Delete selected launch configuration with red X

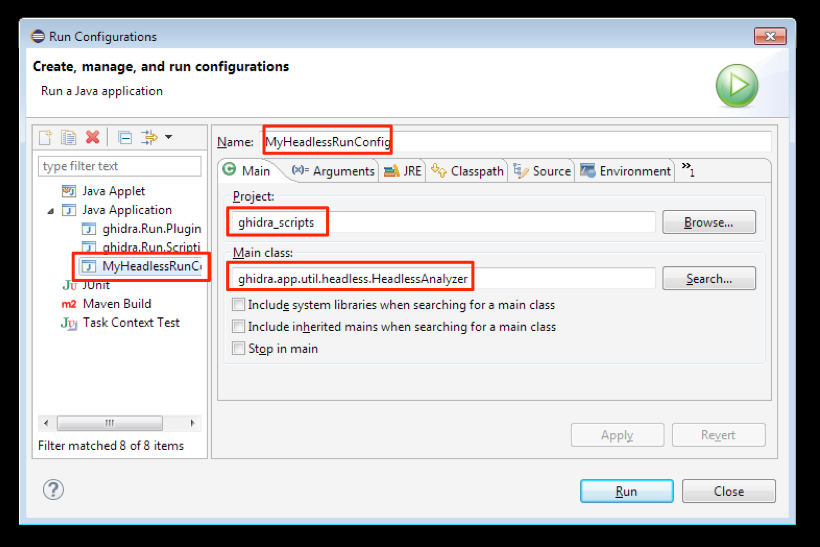92,137
